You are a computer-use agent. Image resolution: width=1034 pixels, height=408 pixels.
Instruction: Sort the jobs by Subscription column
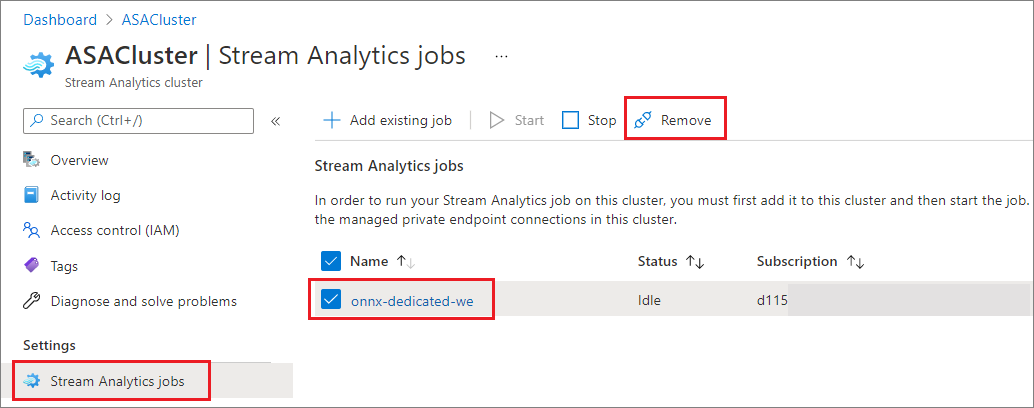point(855,262)
